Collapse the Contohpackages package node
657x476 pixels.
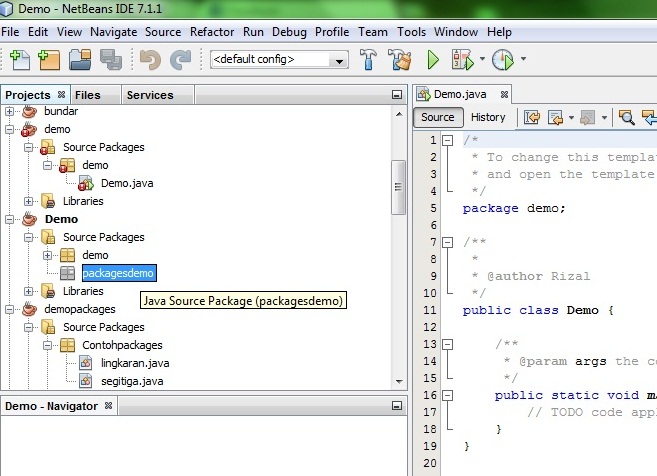point(47,346)
